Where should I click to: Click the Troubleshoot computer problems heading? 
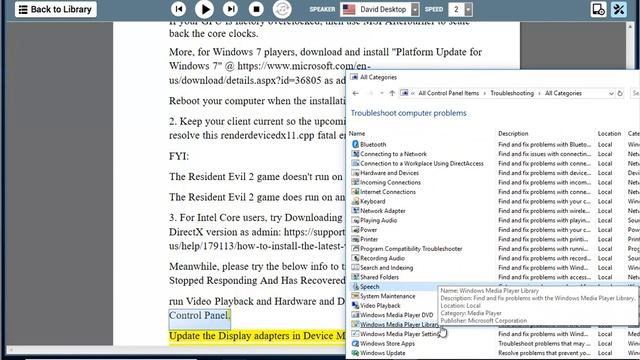point(409,113)
